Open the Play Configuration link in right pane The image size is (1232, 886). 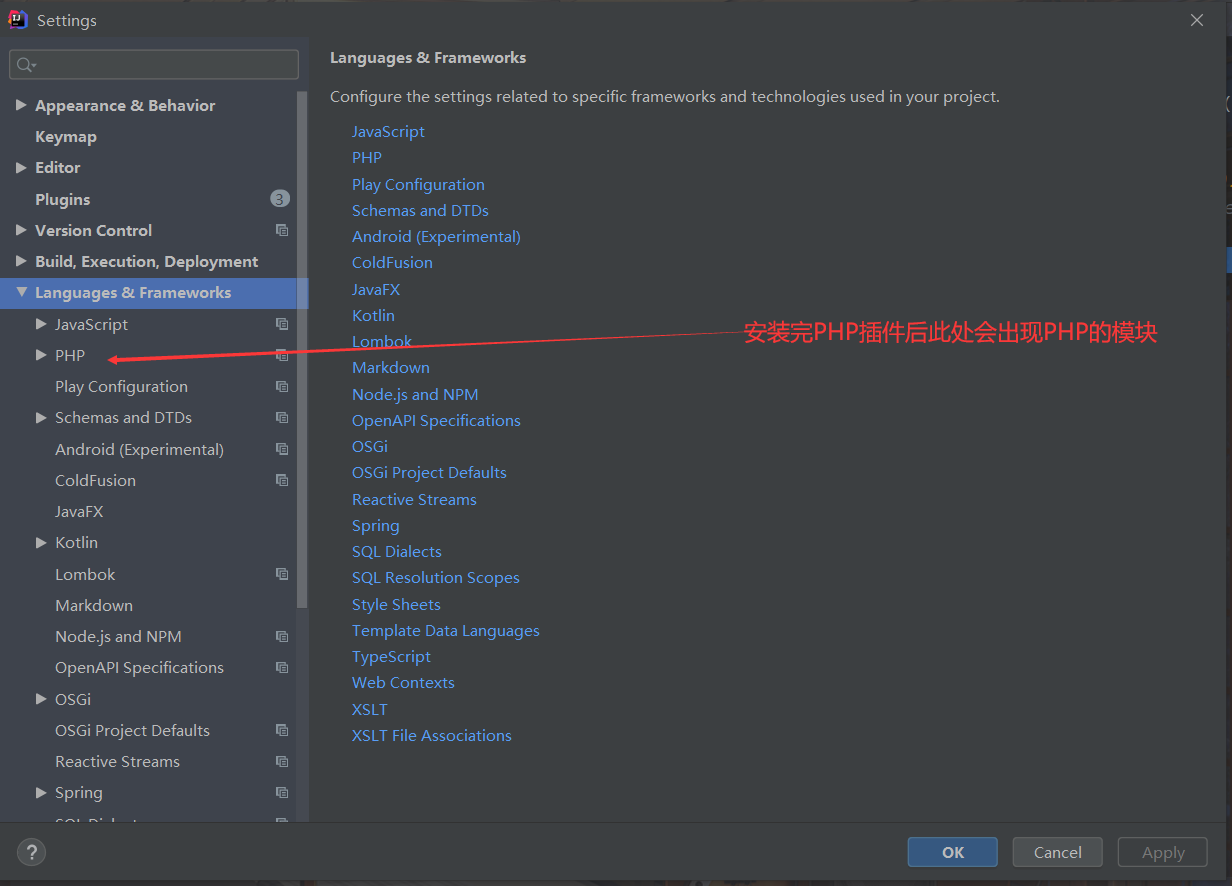418,184
